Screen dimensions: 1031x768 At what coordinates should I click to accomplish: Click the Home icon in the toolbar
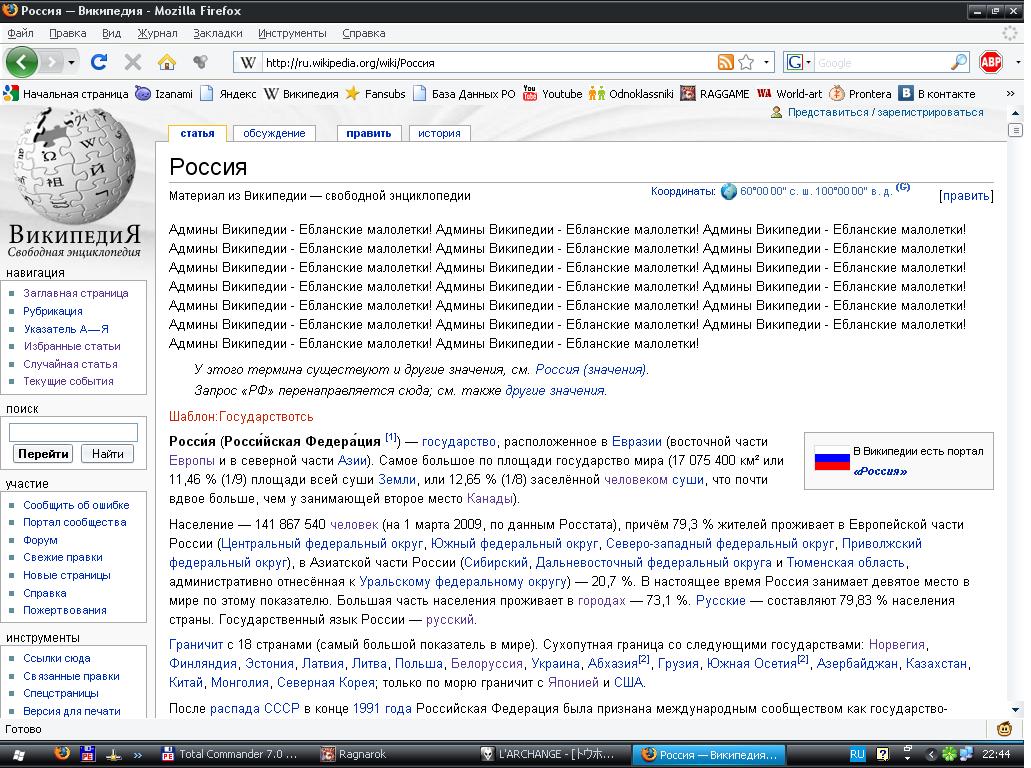click(167, 62)
